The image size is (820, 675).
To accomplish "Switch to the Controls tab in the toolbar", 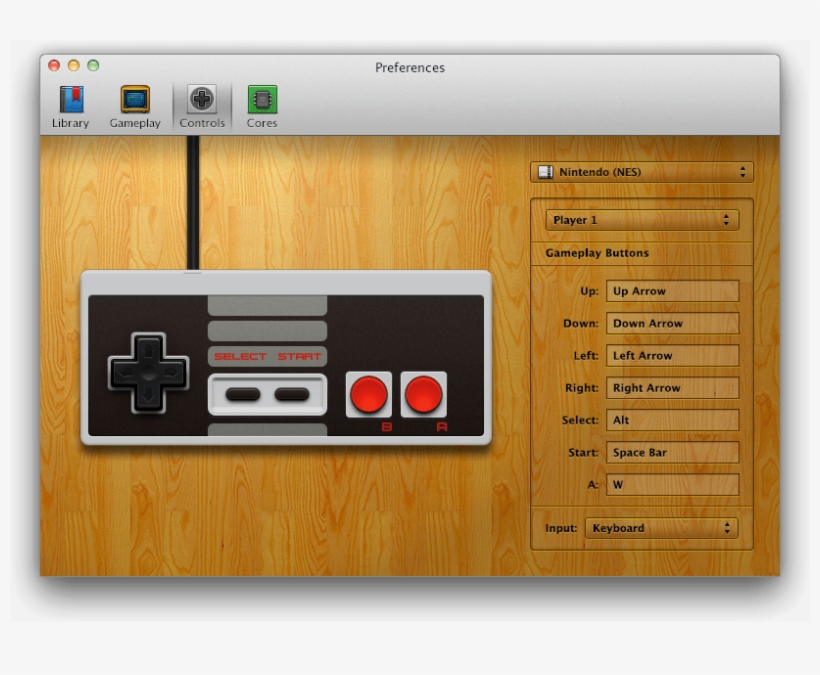I will tap(202, 103).
